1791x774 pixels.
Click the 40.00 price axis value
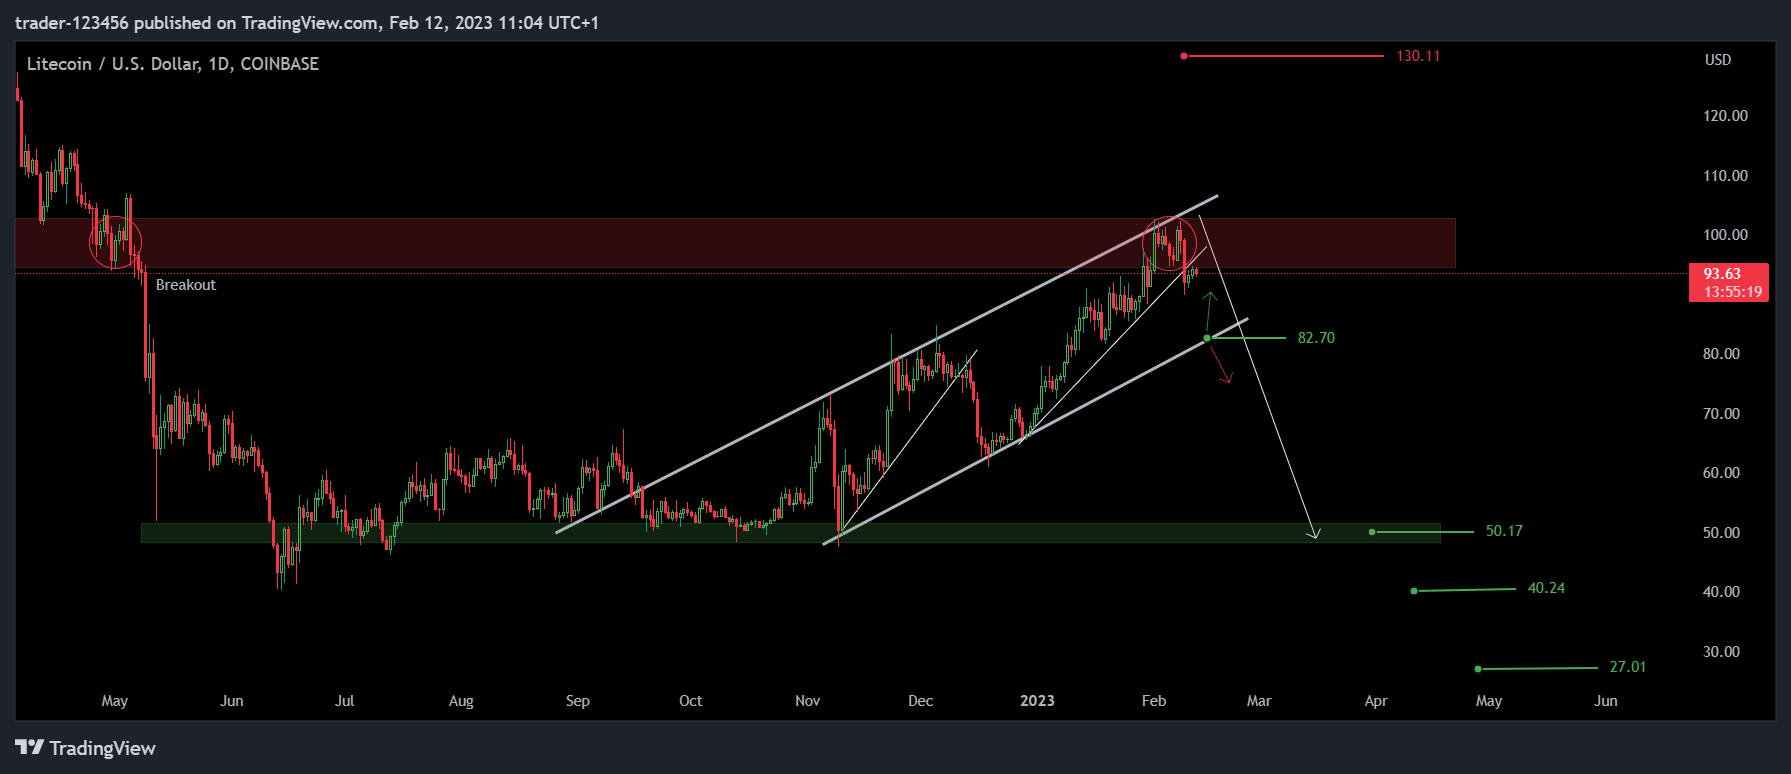coord(1721,592)
